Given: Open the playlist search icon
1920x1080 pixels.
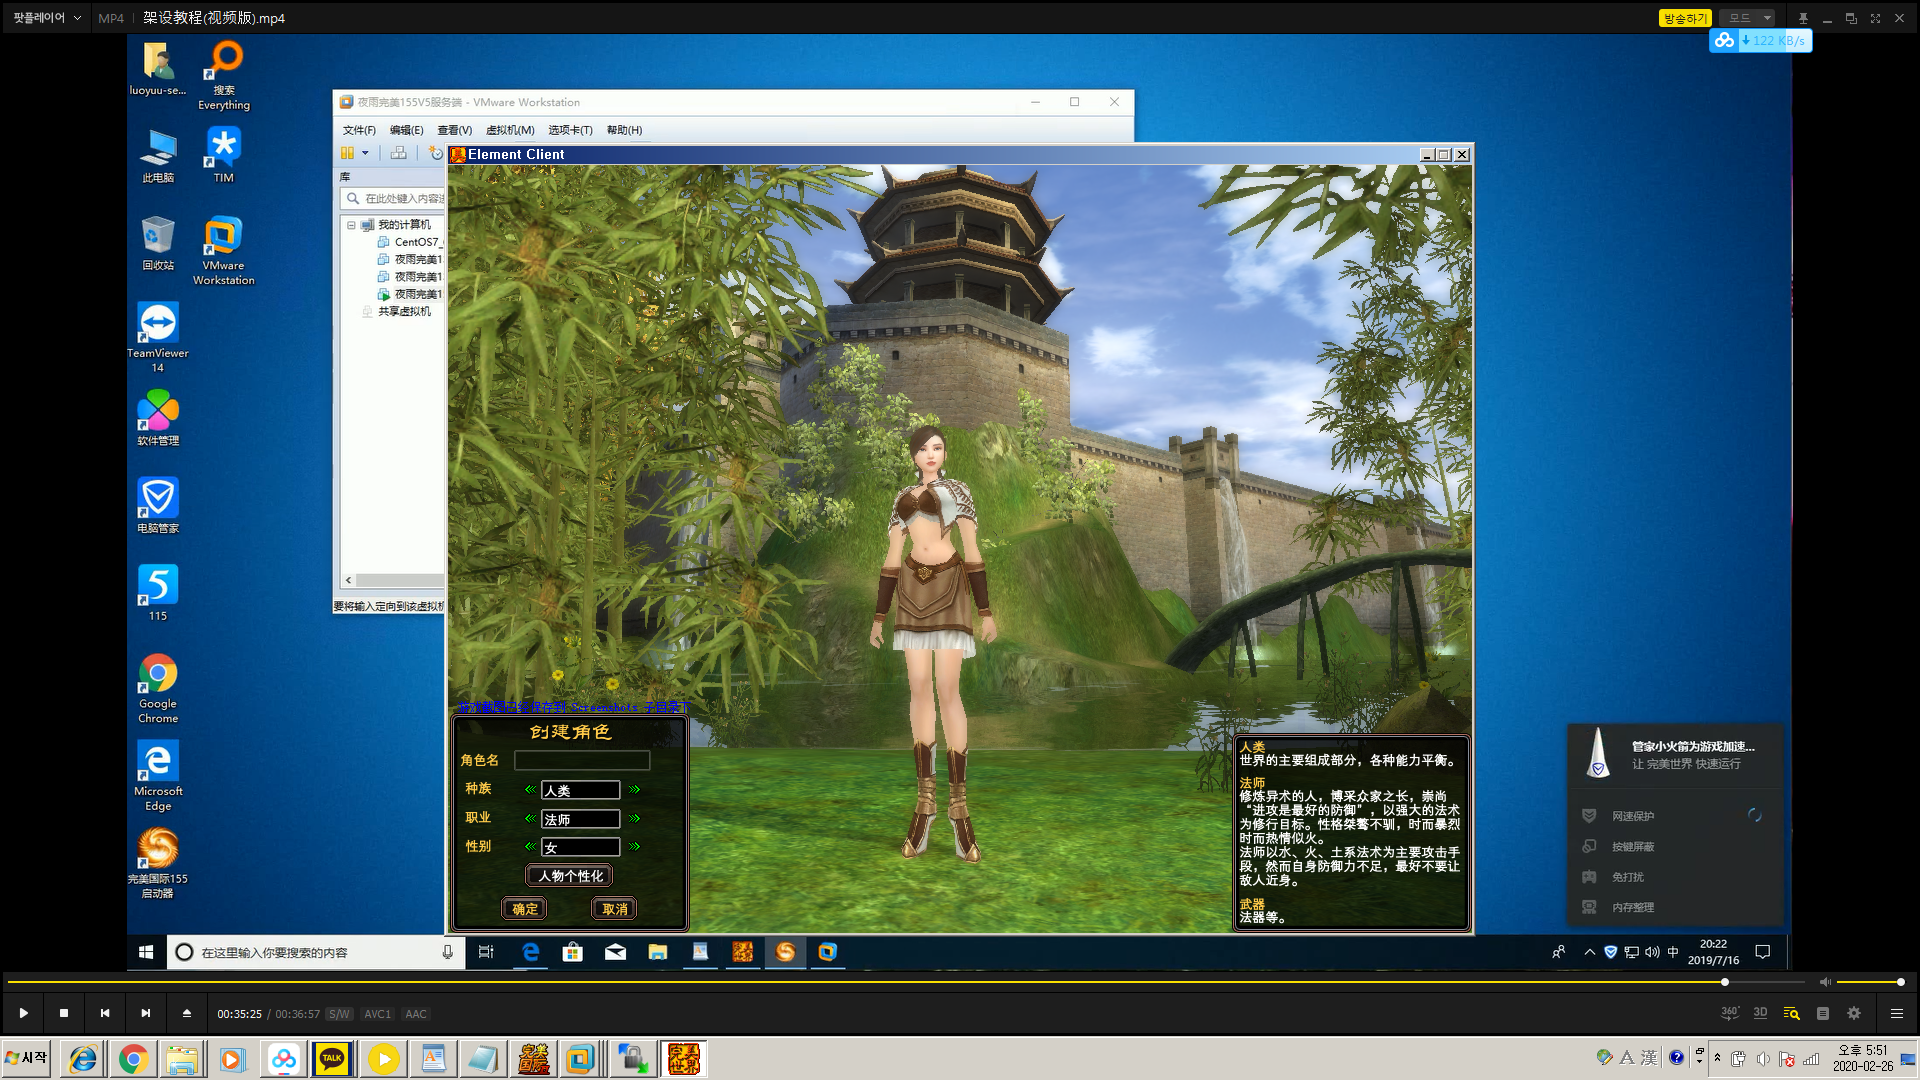Looking at the screenshot, I should tap(1791, 1013).
